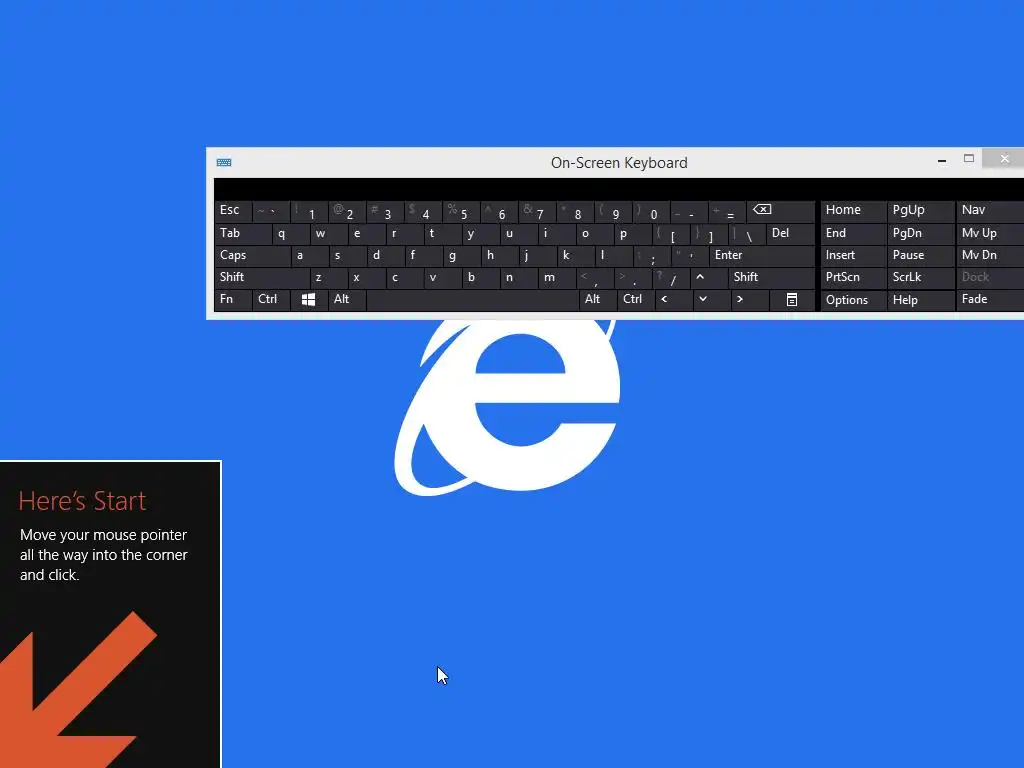
Task: Minimize the On-Screen Keyboard window
Action: click(x=942, y=159)
